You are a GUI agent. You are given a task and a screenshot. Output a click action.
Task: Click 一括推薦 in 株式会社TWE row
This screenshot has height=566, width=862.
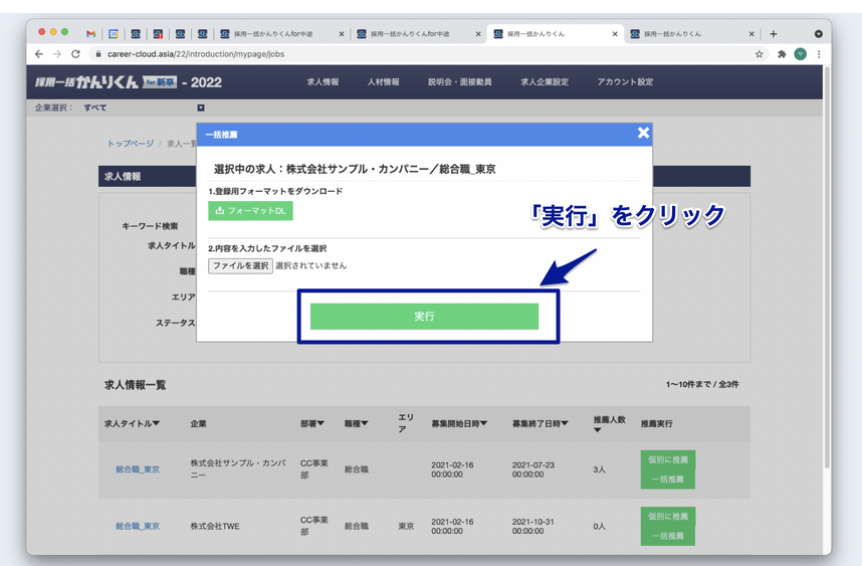[668, 536]
